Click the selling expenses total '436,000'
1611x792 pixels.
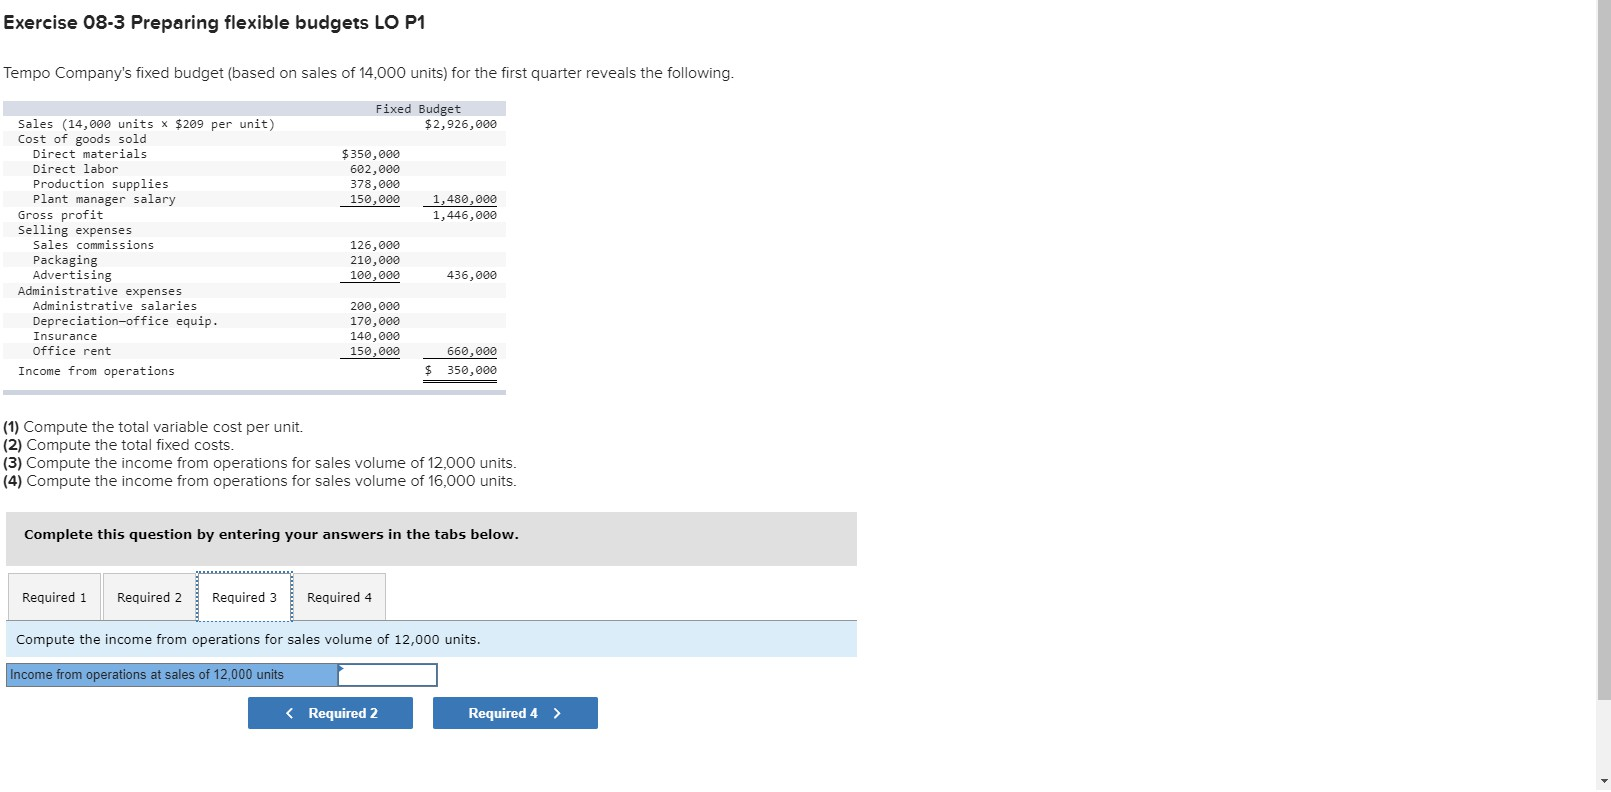[472, 275]
